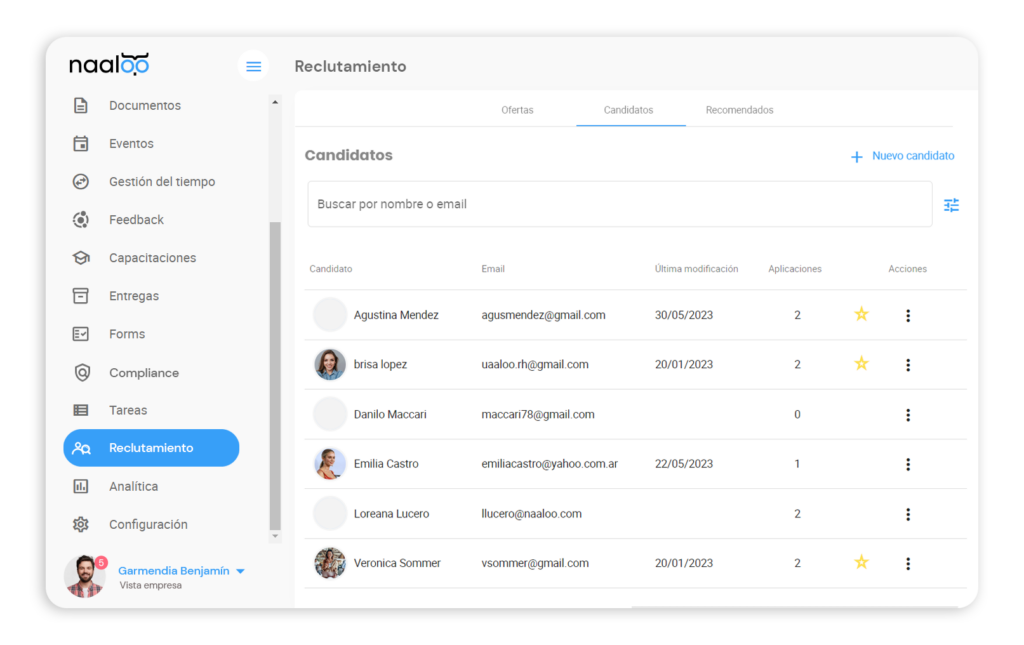Expand Garmendia Benjamín user dropdown arrow
Image resolution: width=1024 pixels, height=645 pixels.
[x=240, y=571]
